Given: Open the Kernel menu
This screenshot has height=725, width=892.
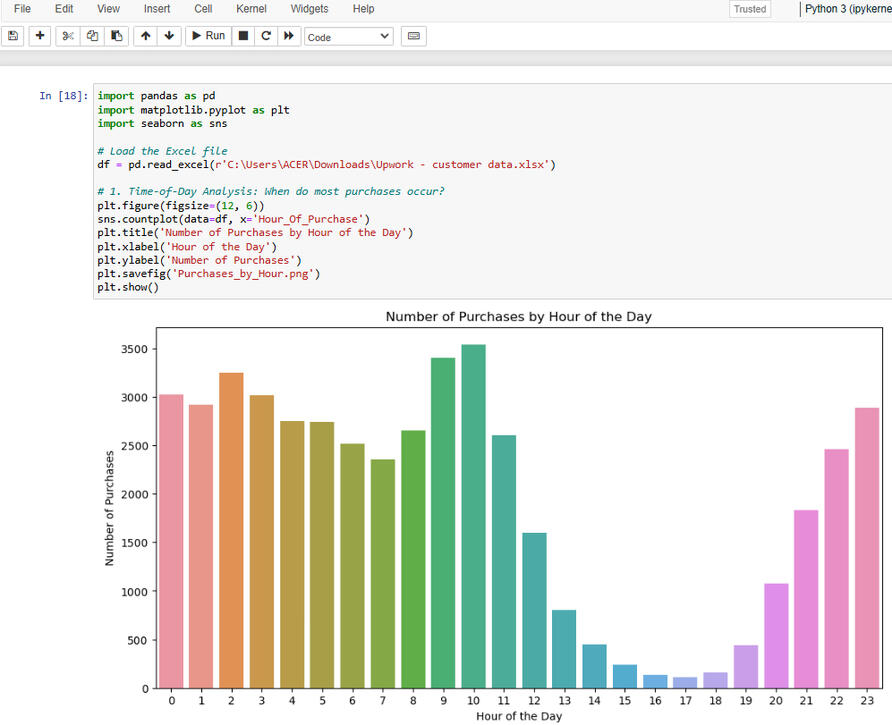Looking at the screenshot, I should pyautogui.click(x=251, y=9).
